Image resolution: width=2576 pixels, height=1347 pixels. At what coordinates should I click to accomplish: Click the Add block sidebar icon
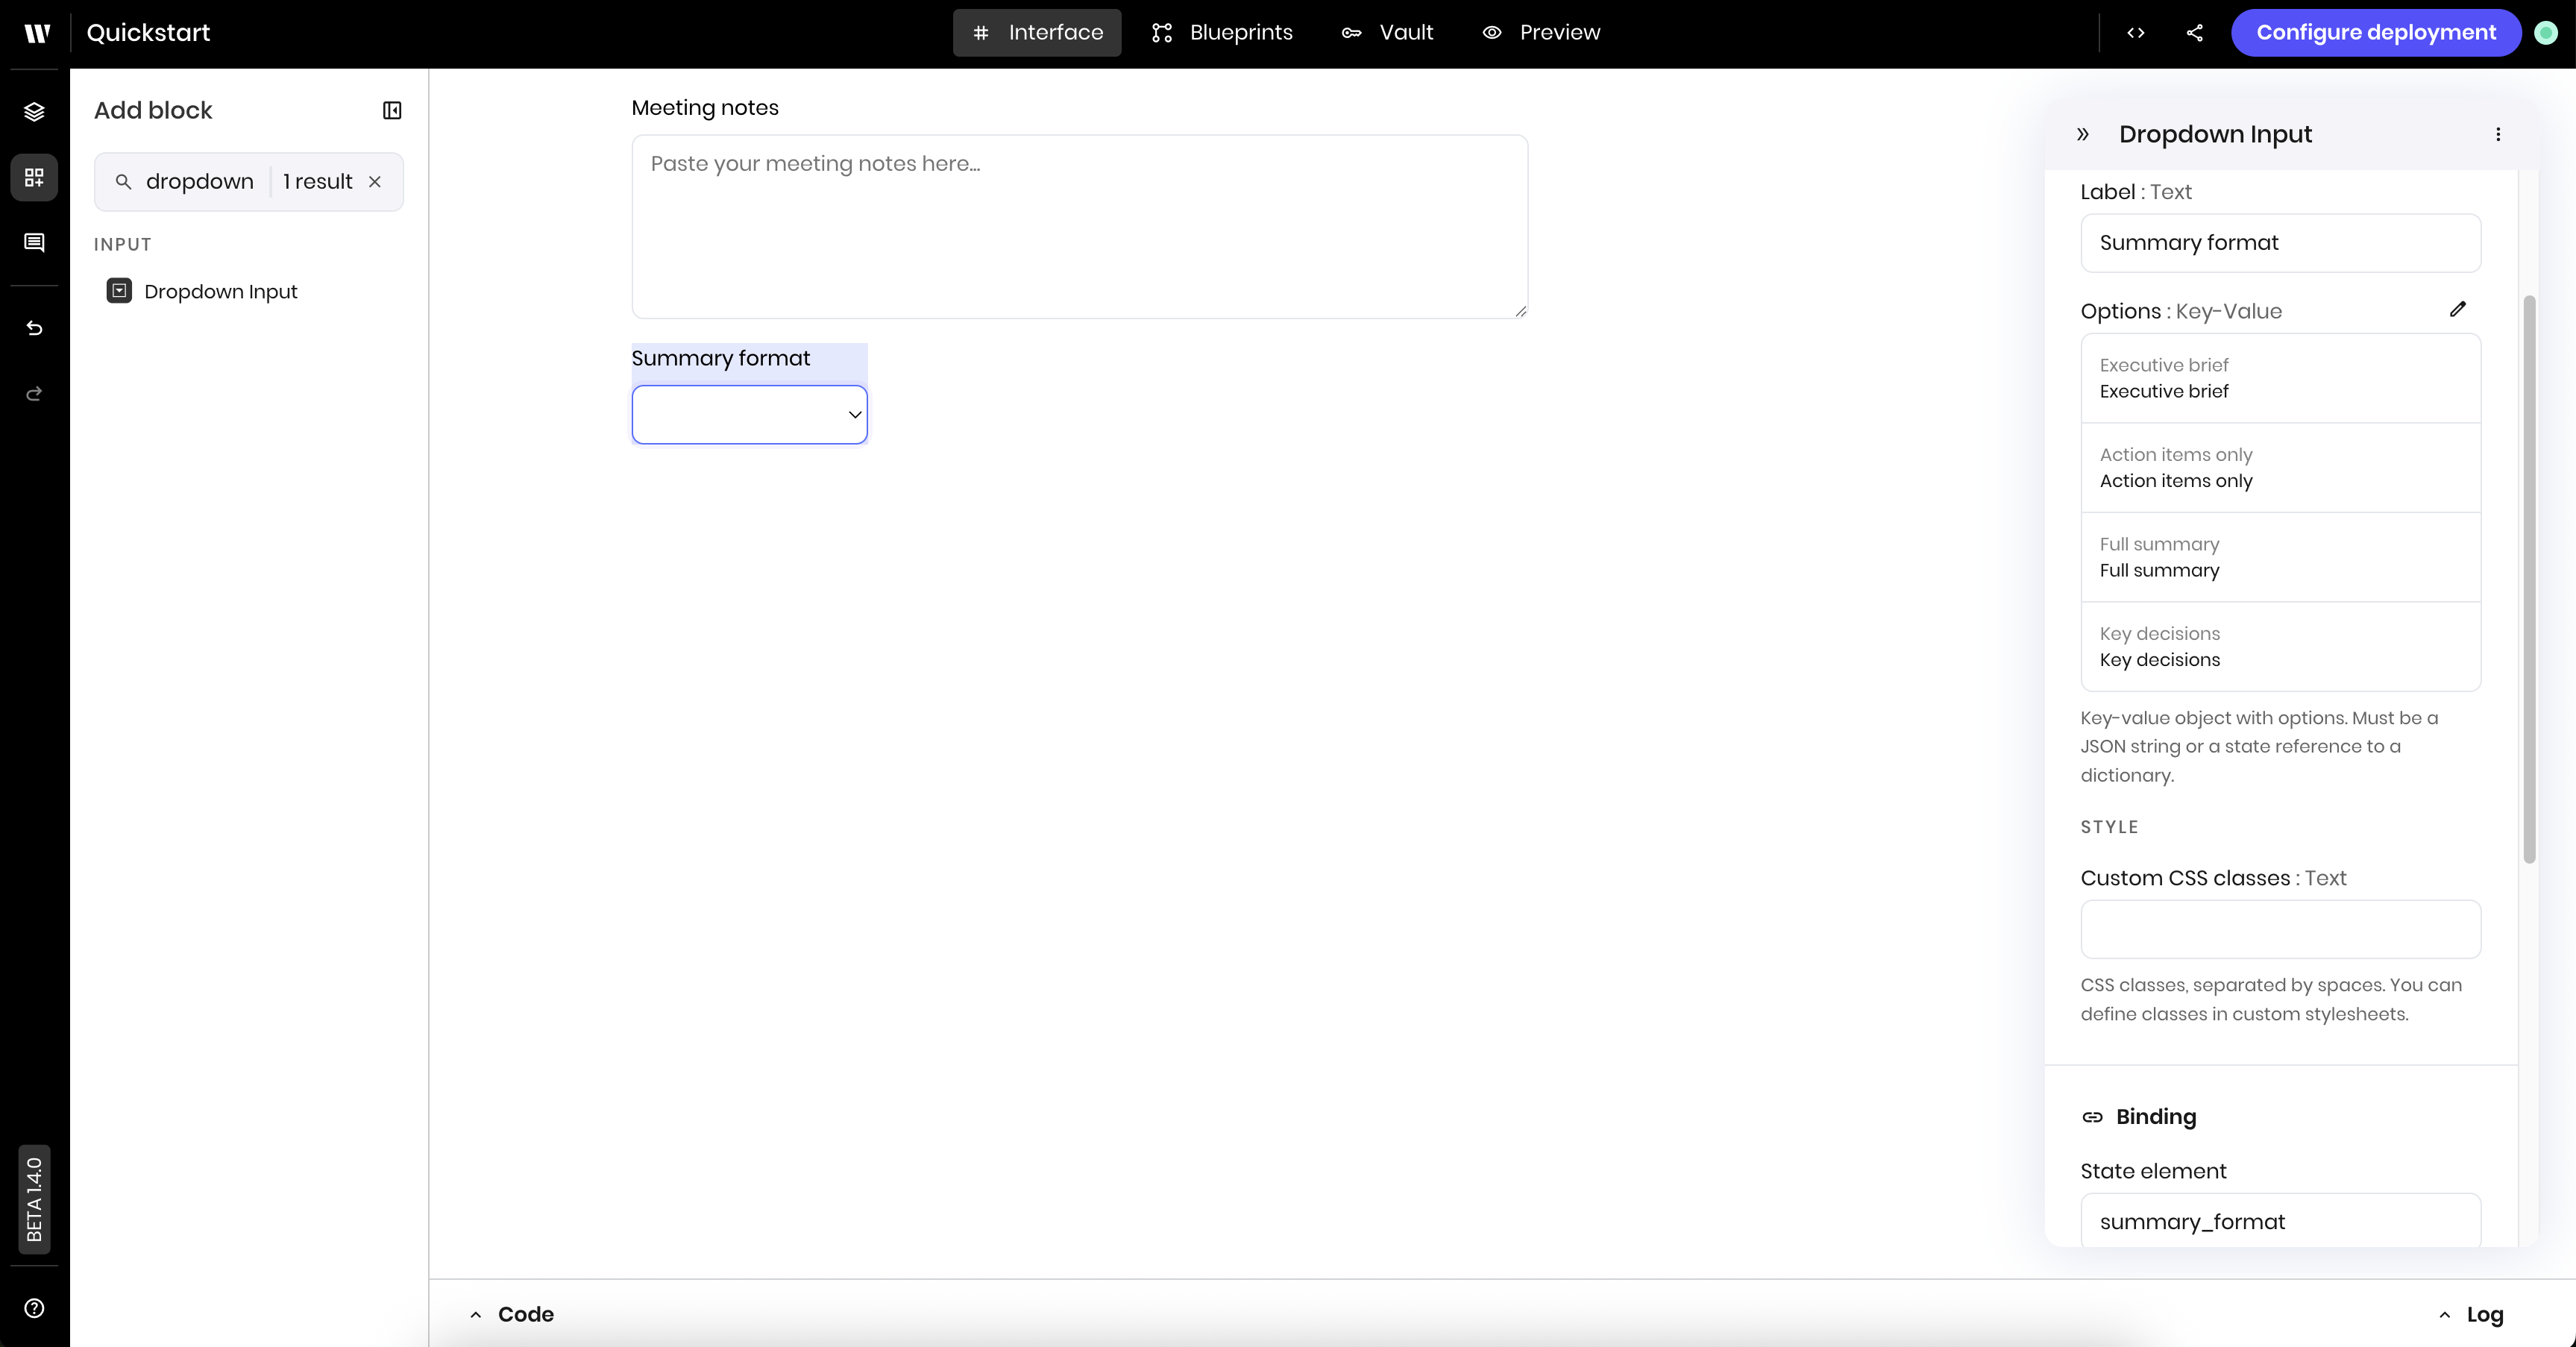click(x=34, y=177)
